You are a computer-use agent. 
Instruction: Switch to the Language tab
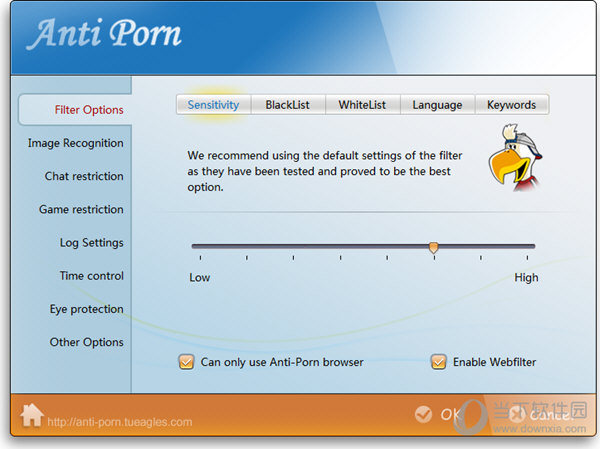point(437,104)
